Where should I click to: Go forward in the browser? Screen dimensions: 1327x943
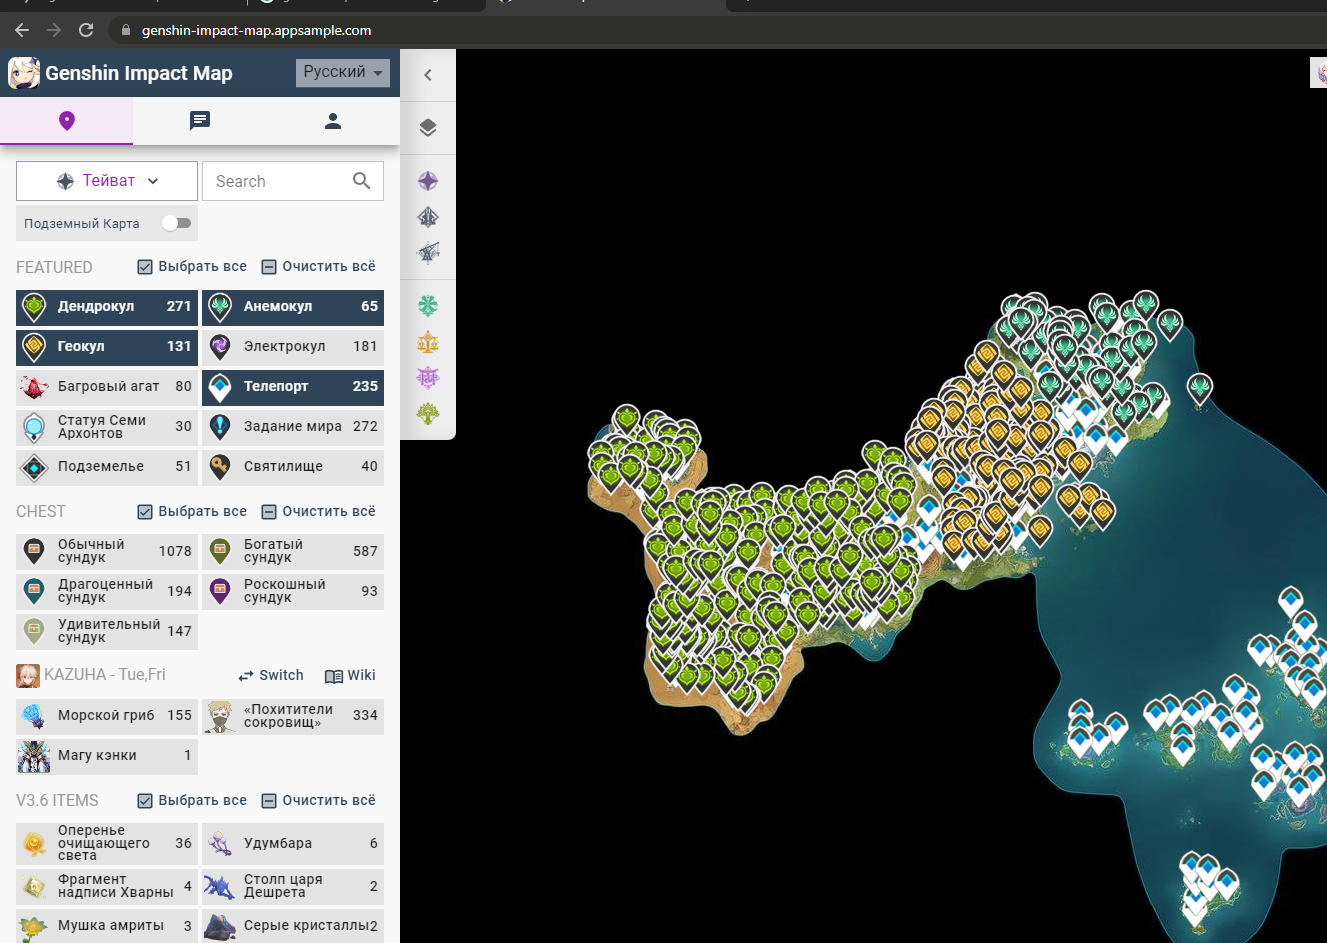point(54,30)
